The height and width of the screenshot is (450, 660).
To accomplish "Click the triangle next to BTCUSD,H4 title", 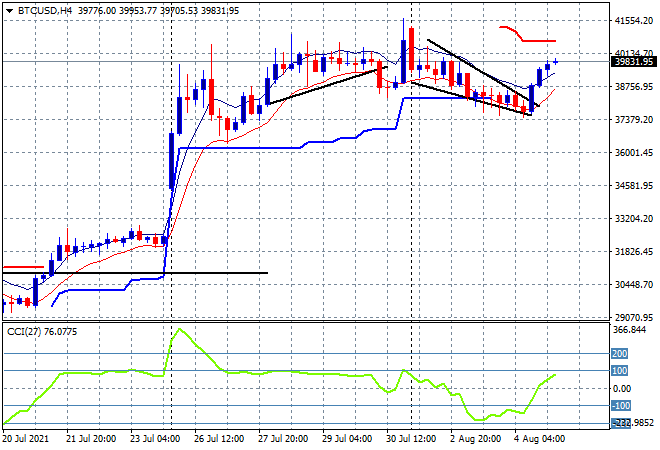I will click(9, 11).
